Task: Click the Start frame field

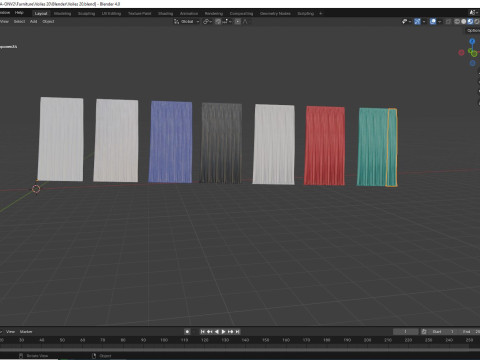Action: click(444, 332)
